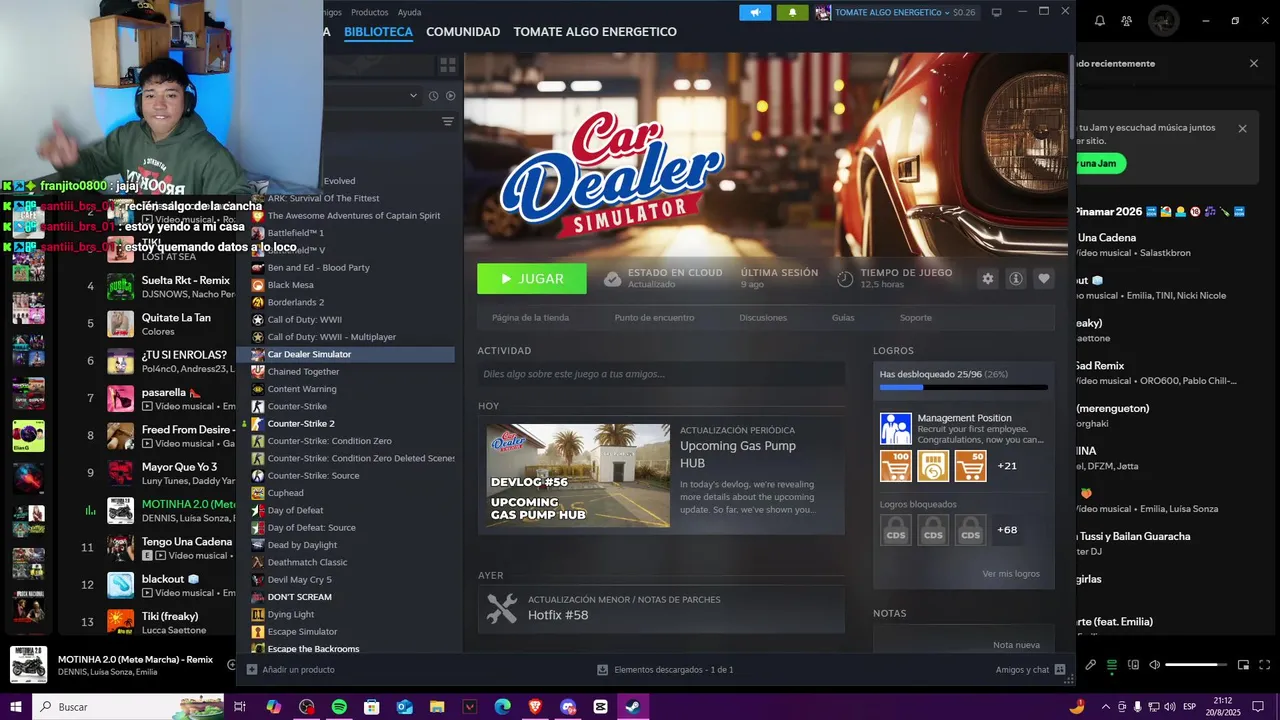Click Spotify lyrics microphone icon

1090,665
